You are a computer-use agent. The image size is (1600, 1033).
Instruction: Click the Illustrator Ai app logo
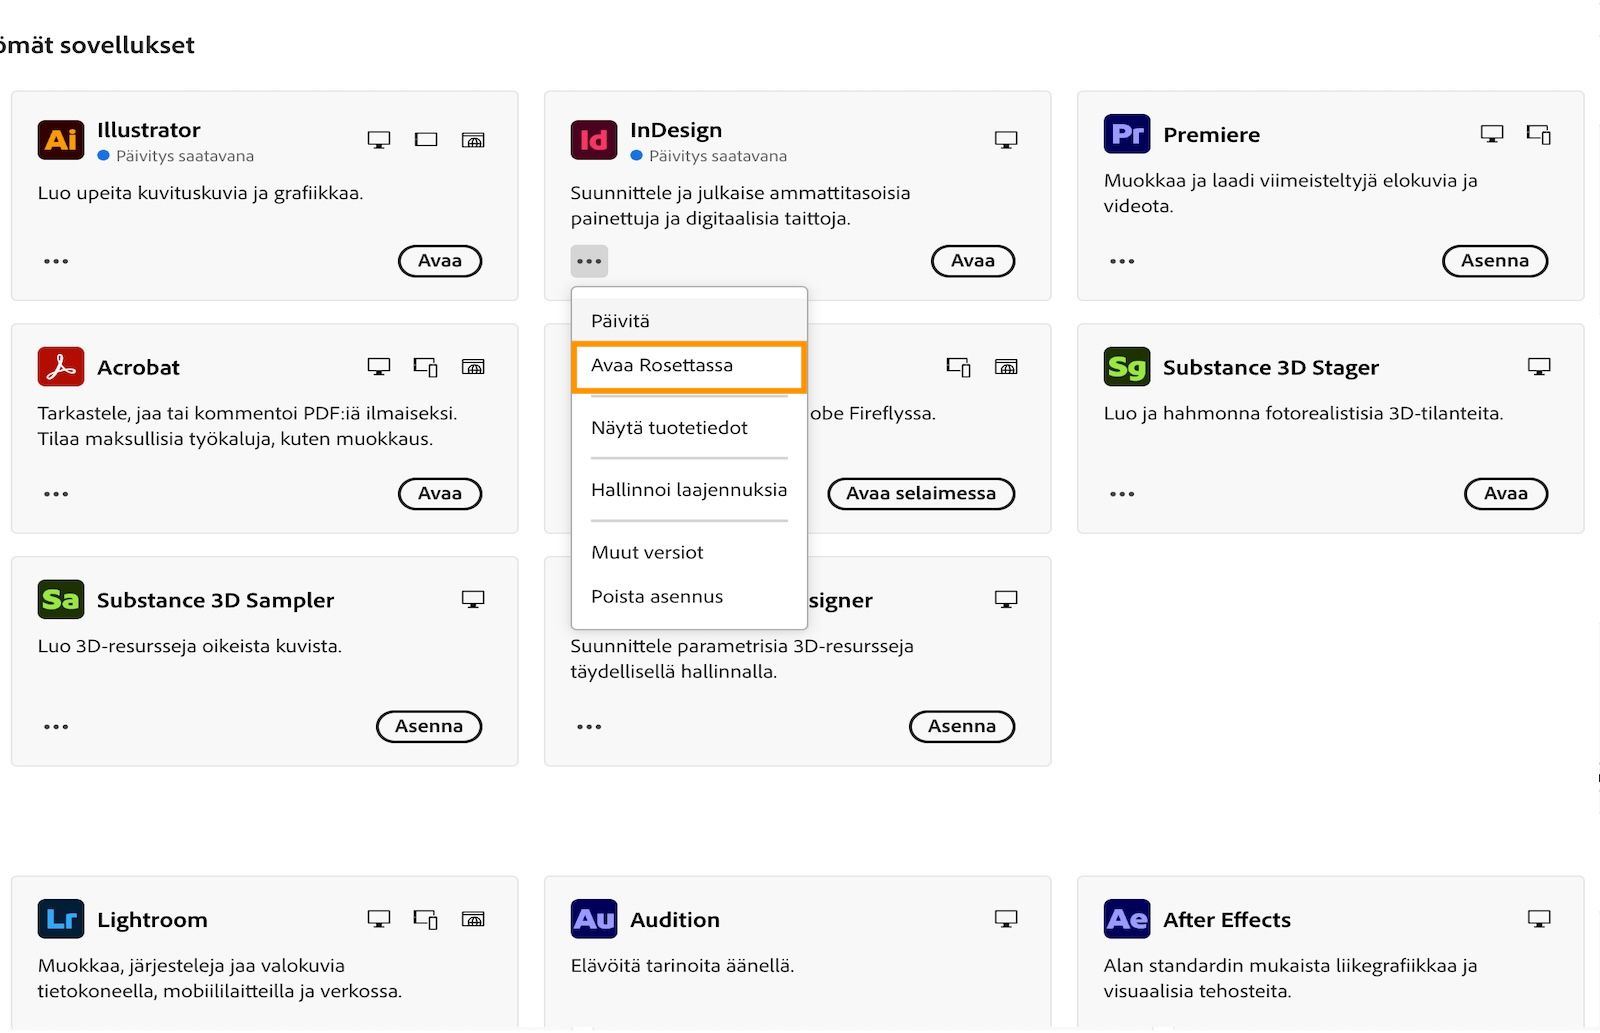(x=61, y=140)
